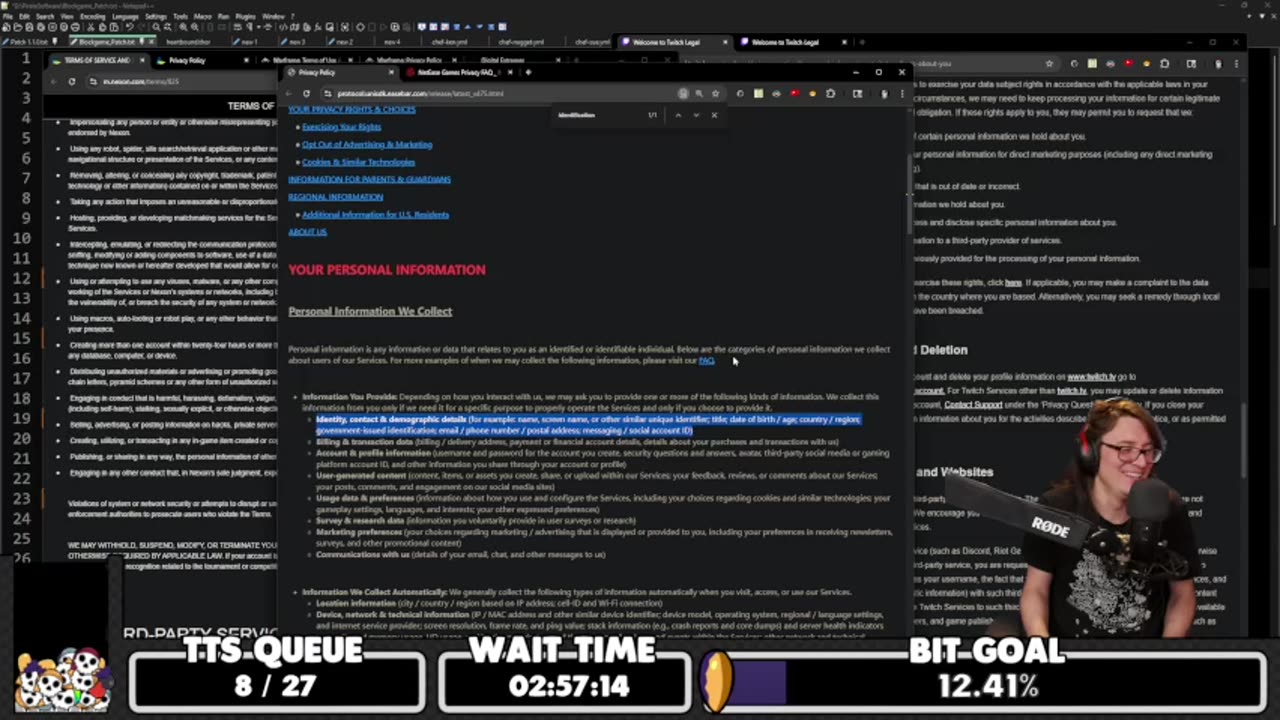Screen dimensions: 1280x720
Task: Click the New file icon in Notepad++ toolbar
Action: point(5,27)
